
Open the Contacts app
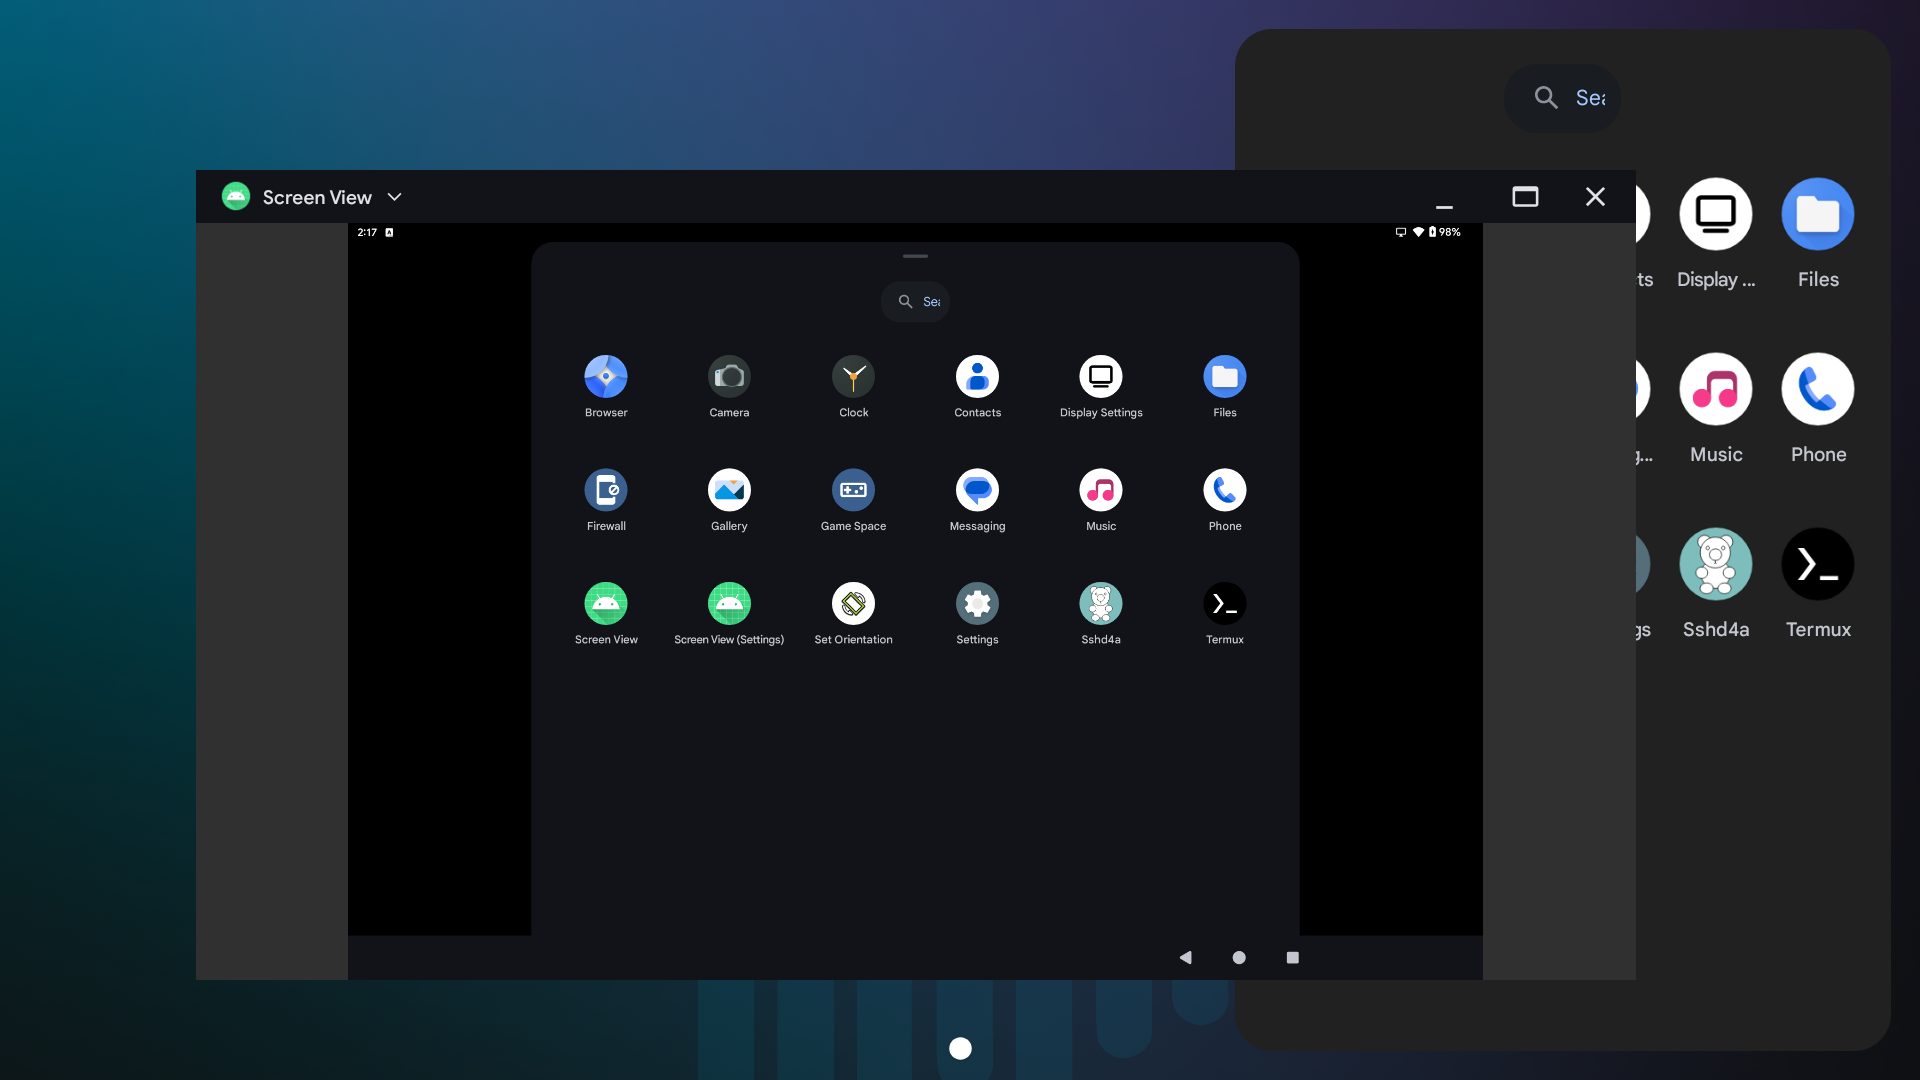[x=977, y=375]
